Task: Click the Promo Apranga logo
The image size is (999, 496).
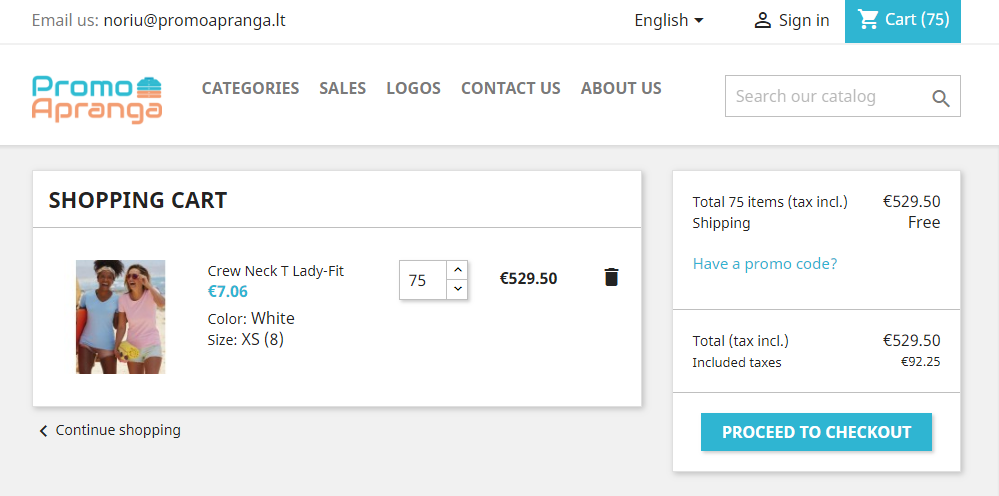Action: click(97, 98)
